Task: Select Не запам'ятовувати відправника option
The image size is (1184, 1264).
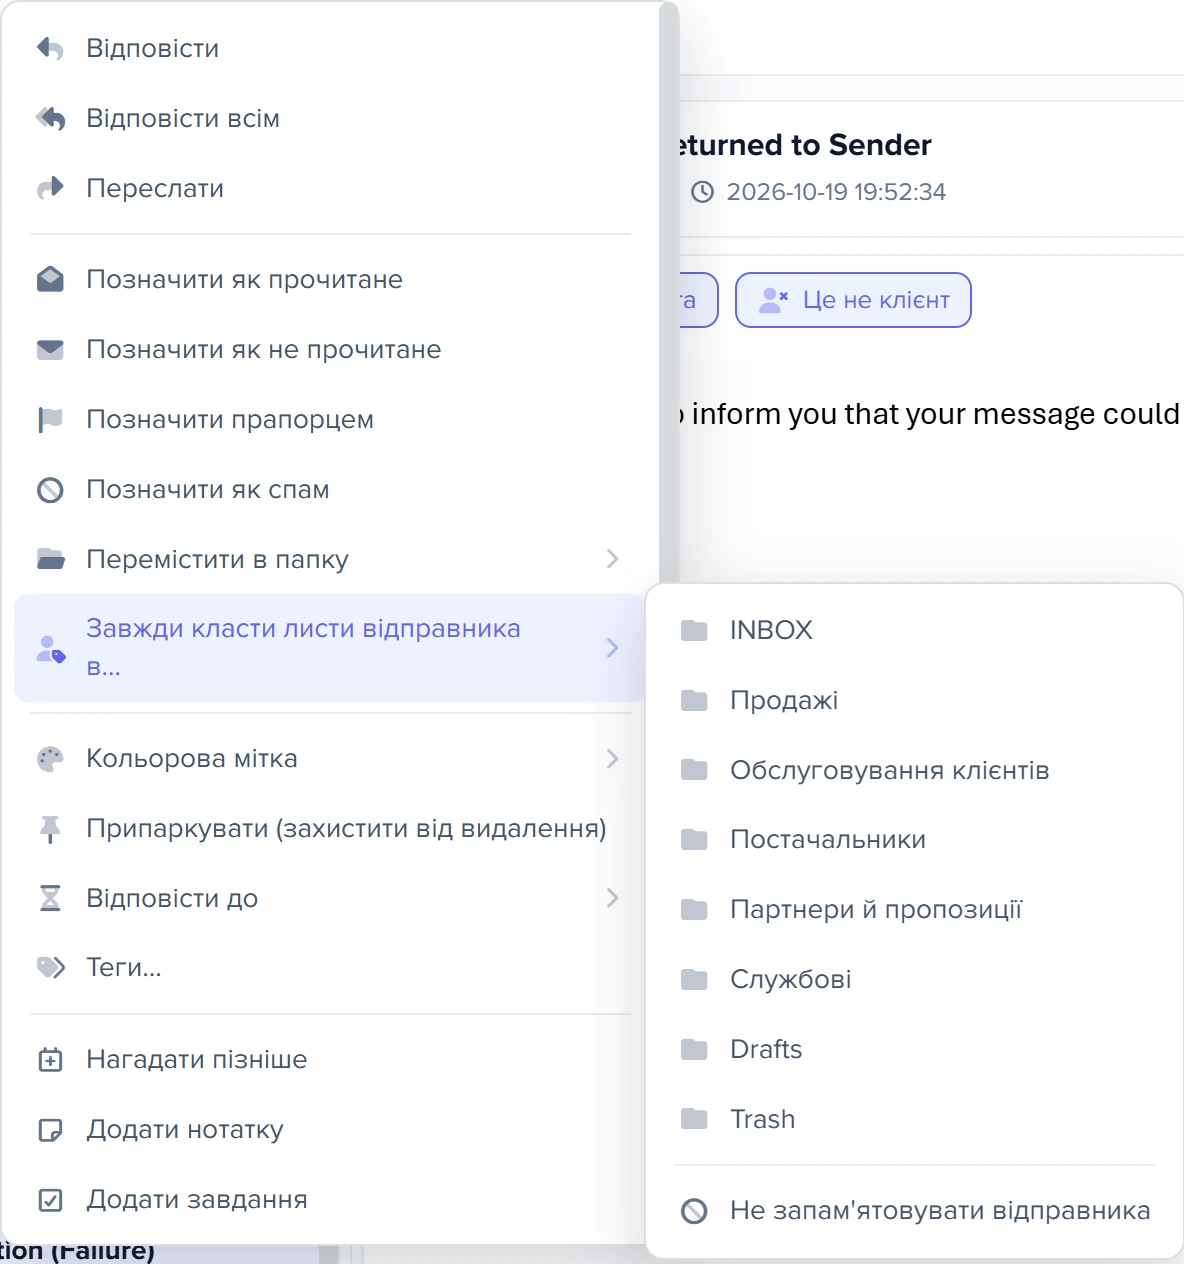Action: [914, 1211]
